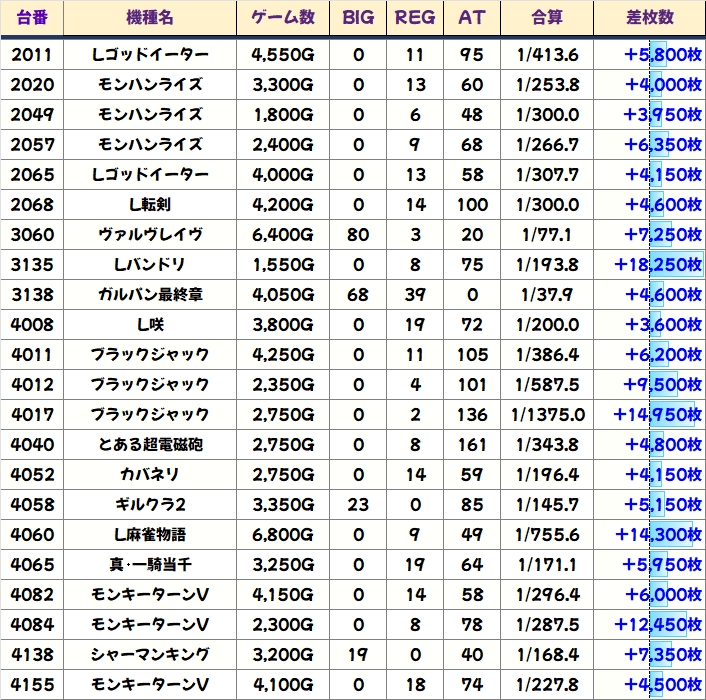Select machine number 2011 cell
This screenshot has height=700, width=706.
click(32, 55)
